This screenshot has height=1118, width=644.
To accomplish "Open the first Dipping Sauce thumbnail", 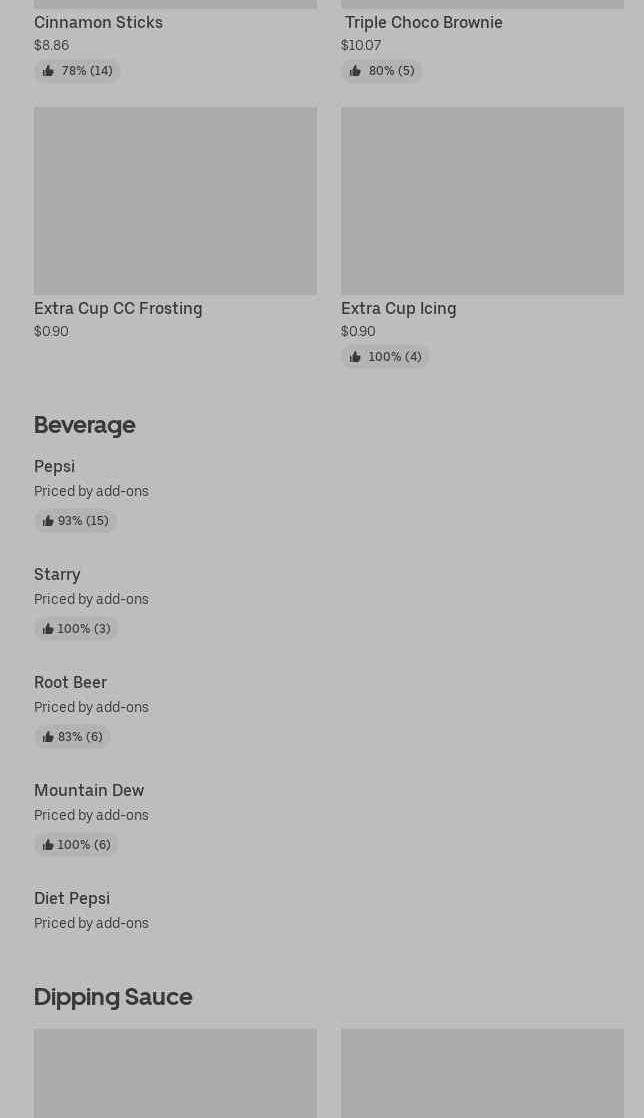I will 175,1073.
